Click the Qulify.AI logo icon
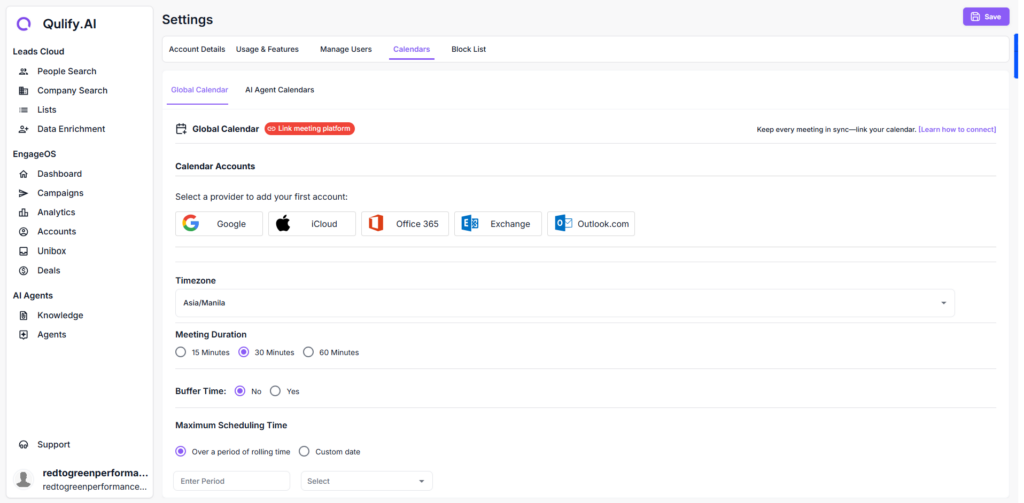The image size is (1024, 503). [24, 24]
